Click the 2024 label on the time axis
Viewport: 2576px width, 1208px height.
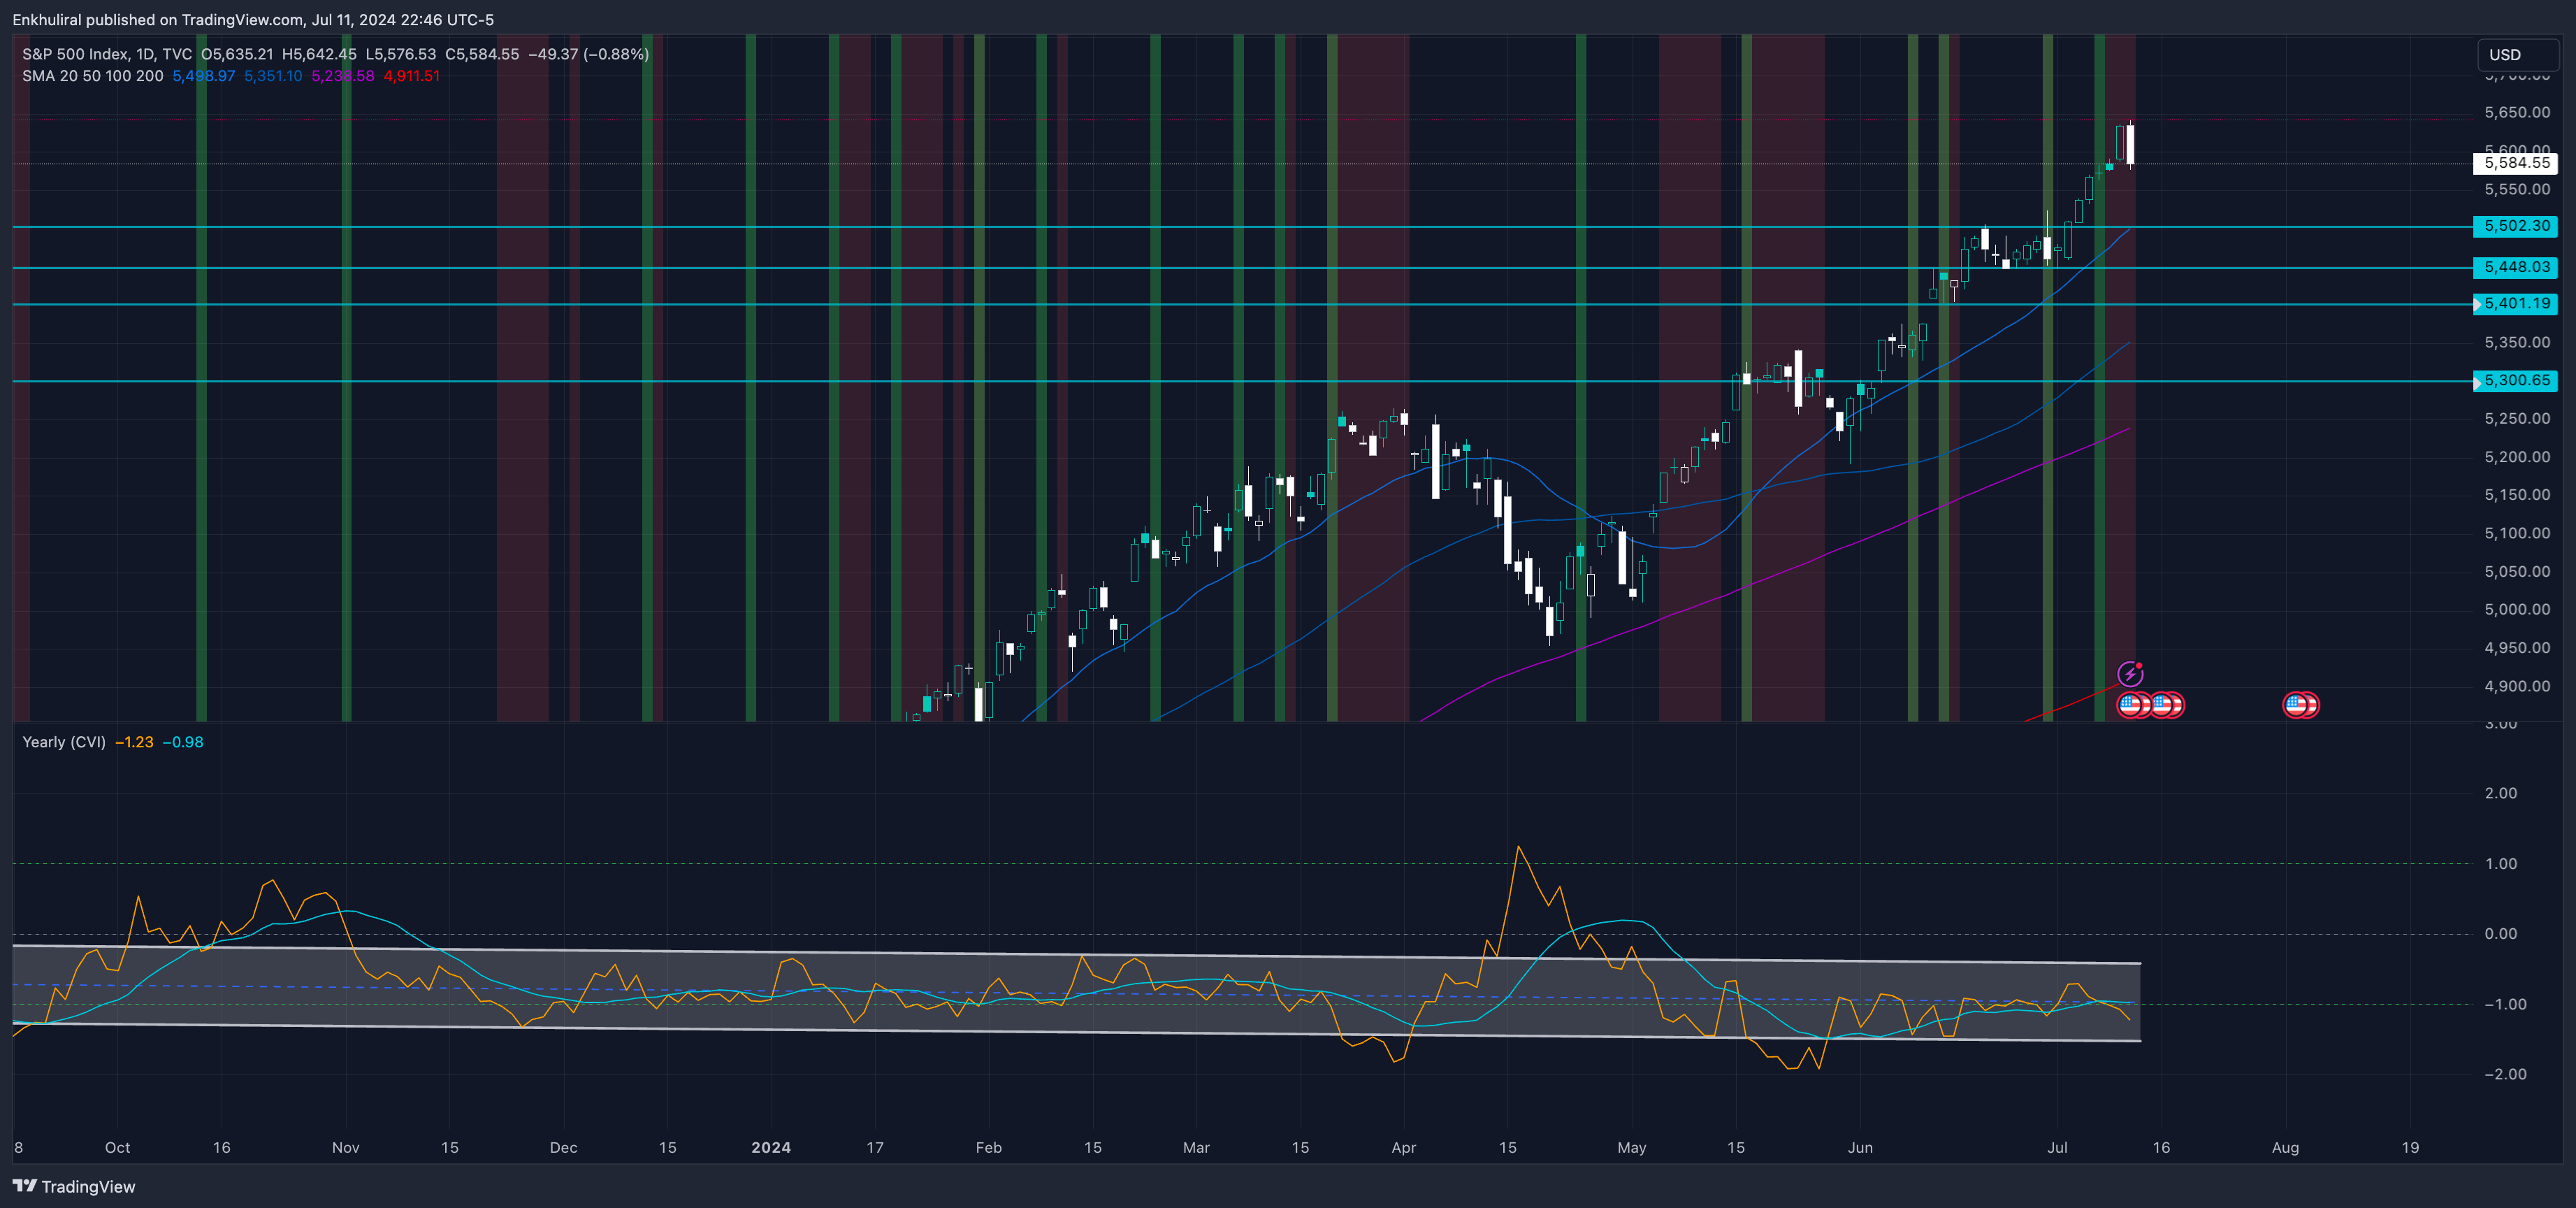(770, 1147)
